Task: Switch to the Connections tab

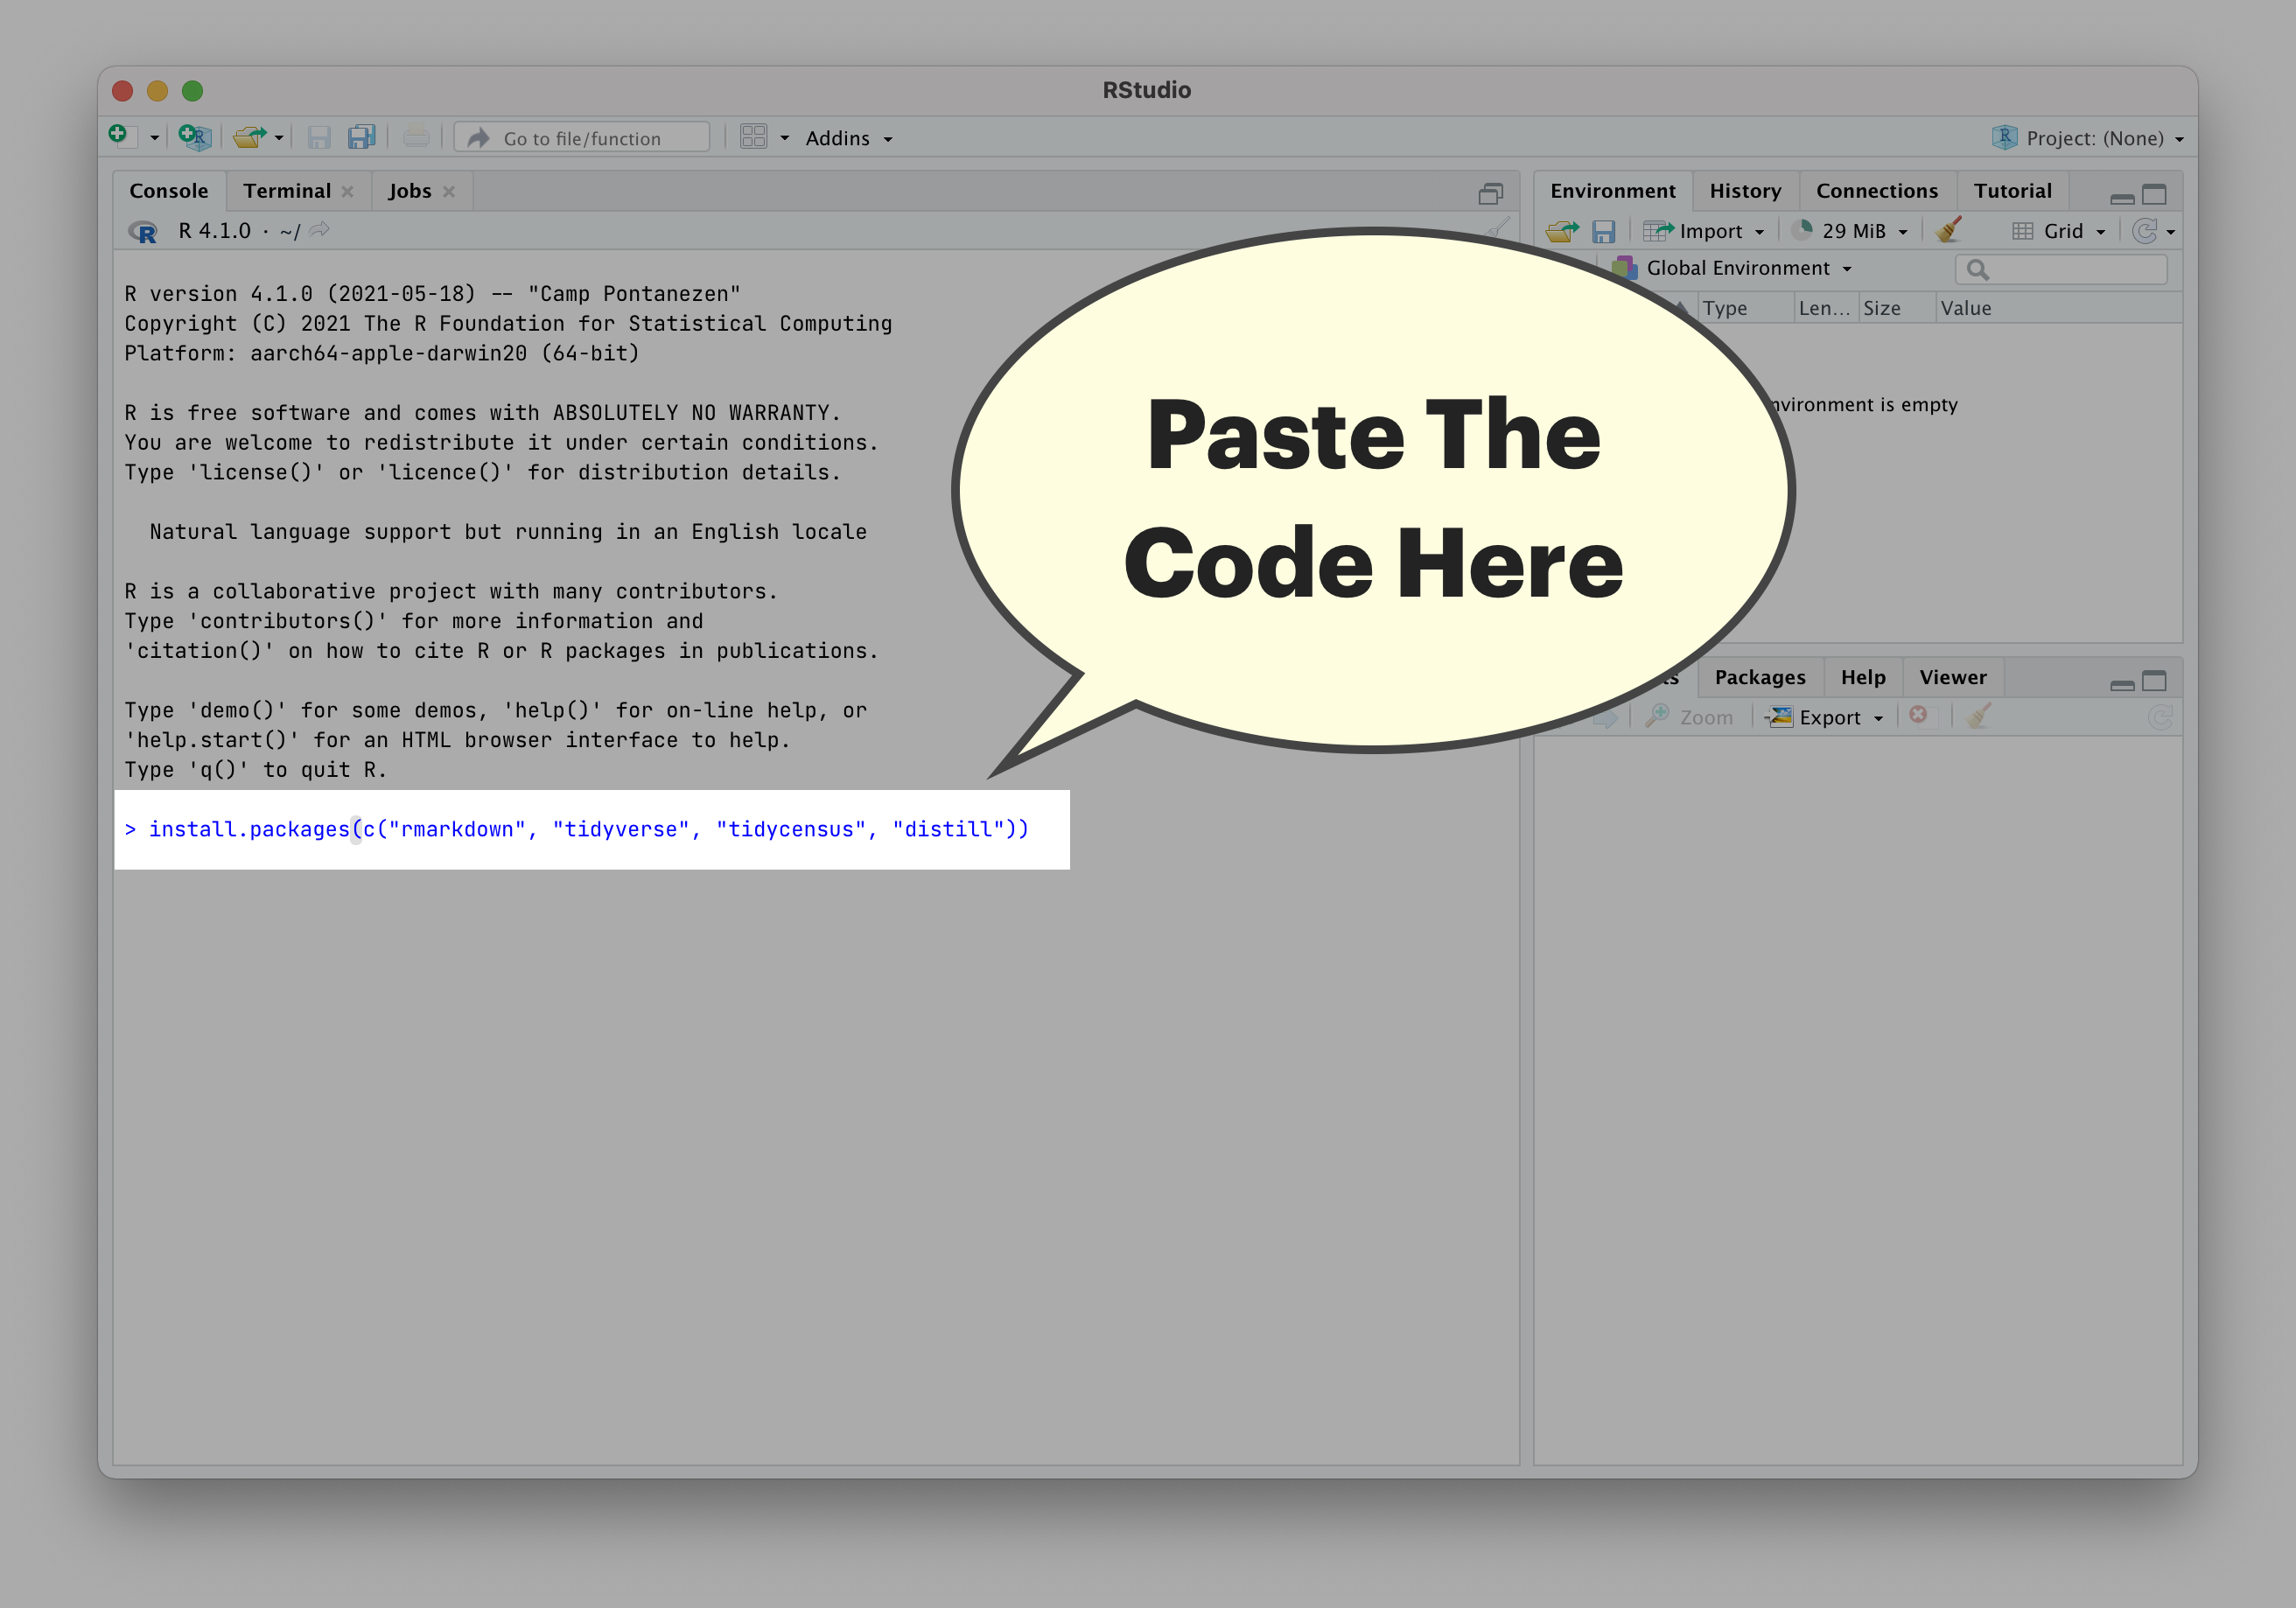Action: tap(1877, 191)
